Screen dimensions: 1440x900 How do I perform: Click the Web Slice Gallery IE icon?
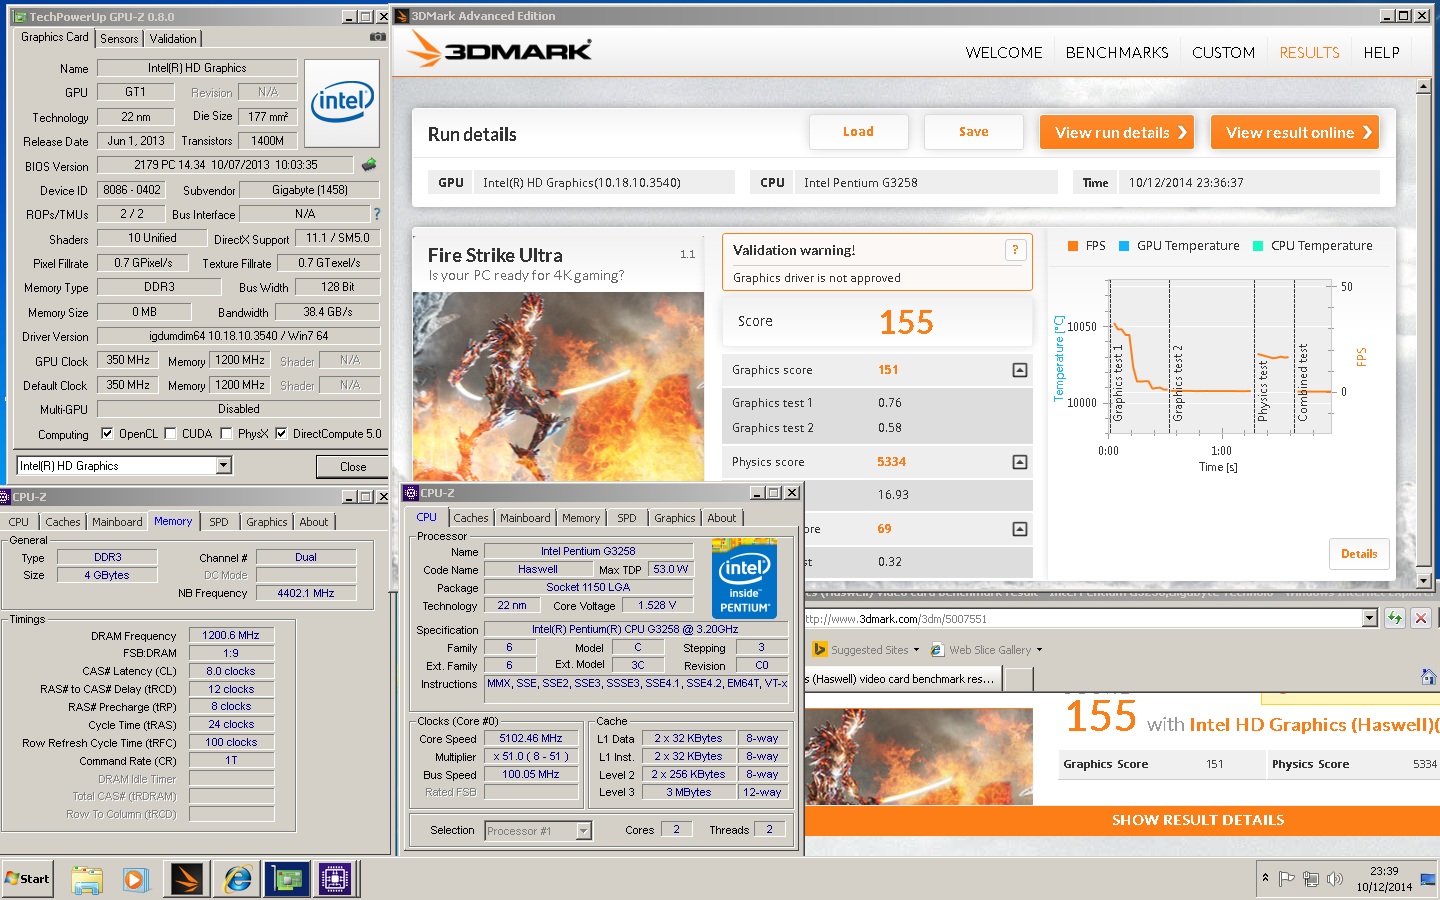[x=937, y=649]
